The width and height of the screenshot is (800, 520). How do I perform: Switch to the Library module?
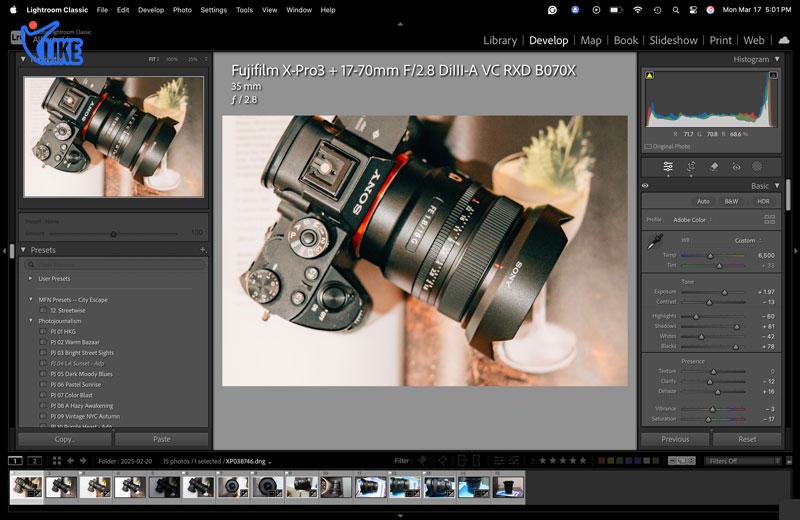(500, 41)
